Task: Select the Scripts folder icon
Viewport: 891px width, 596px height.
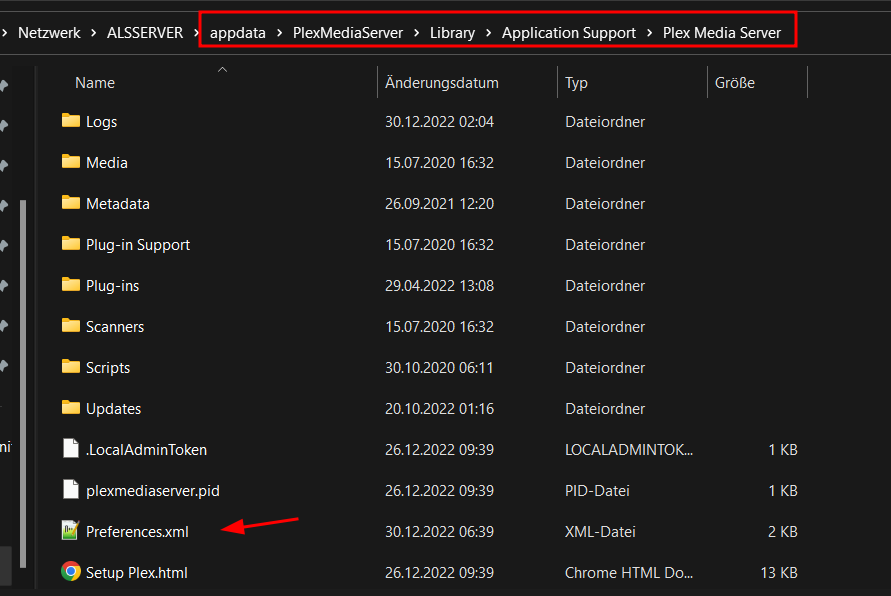Action: click(70, 366)
